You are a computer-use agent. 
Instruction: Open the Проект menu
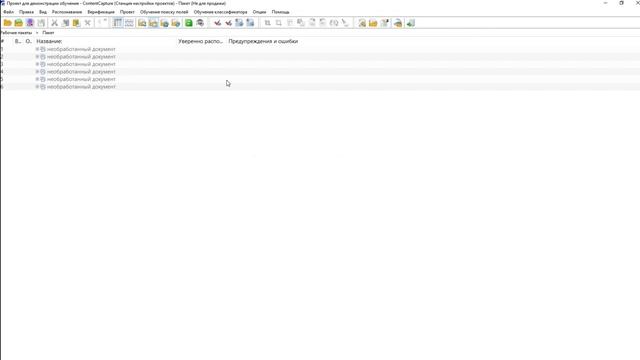127,12
